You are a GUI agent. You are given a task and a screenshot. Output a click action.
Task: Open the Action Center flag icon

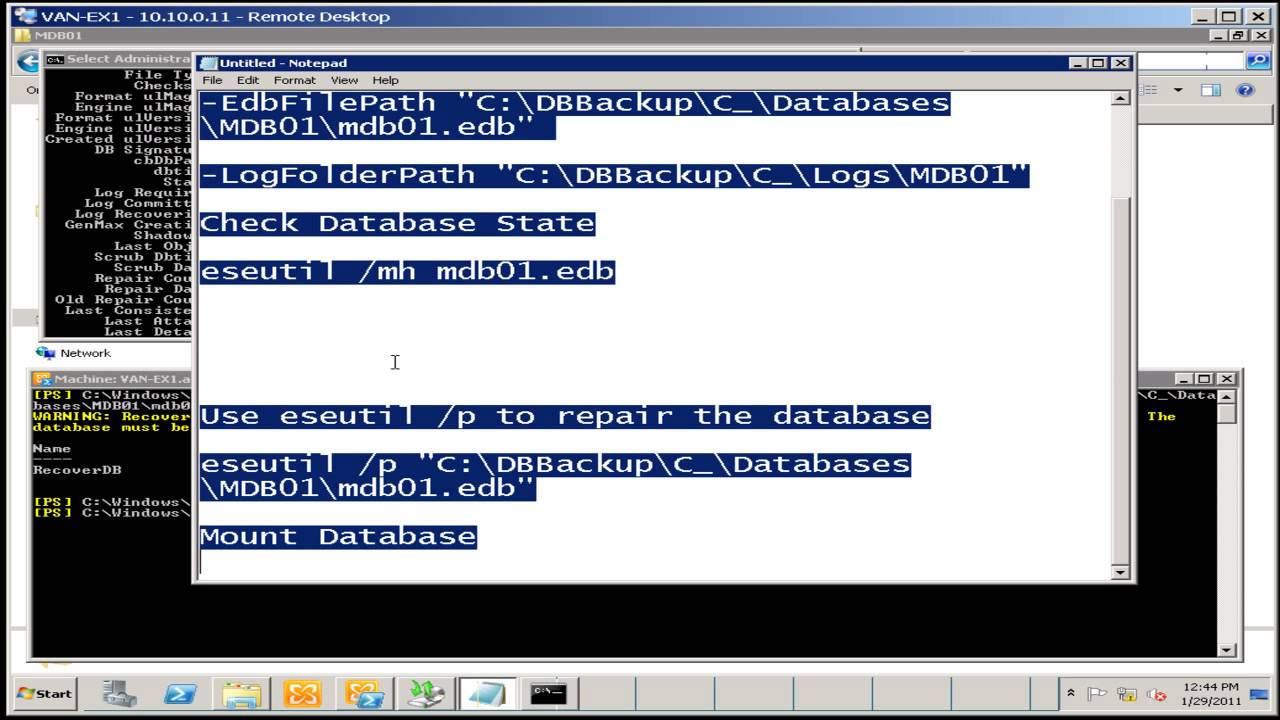[1097, 693]
